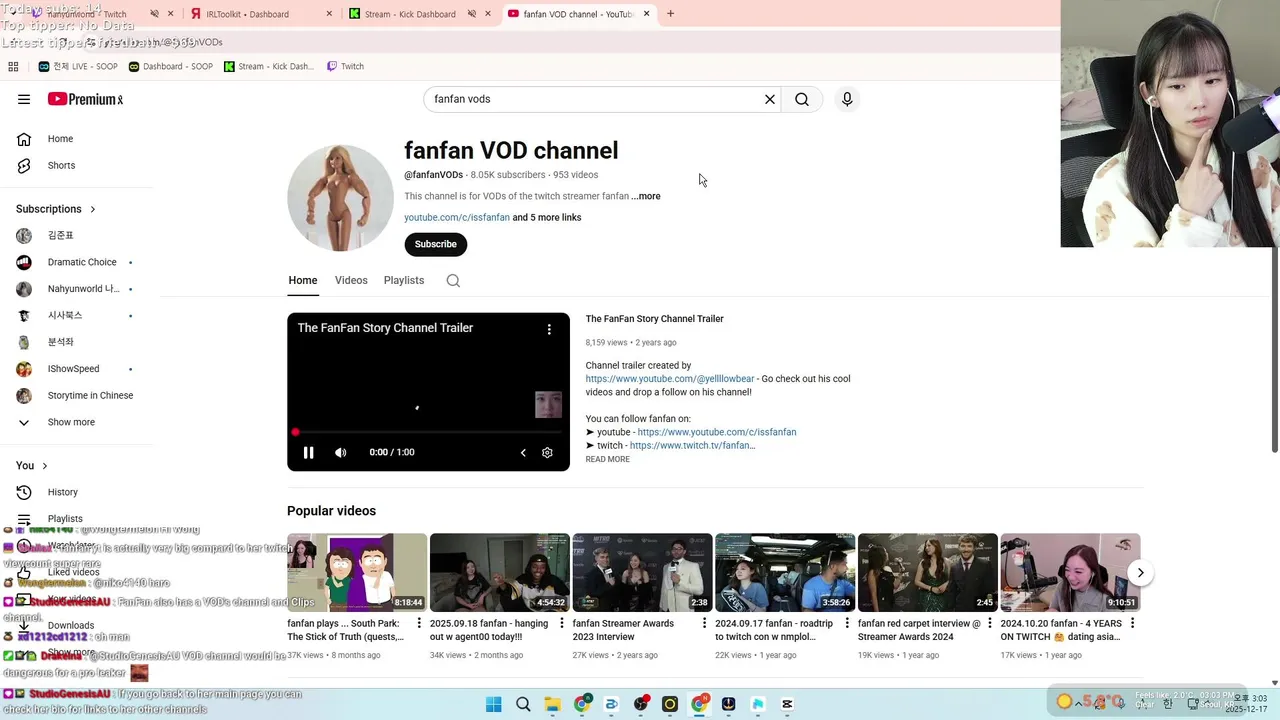Collapse trailer player control arrow
This screenshot has height=720, width=1280.
(523, 452)
